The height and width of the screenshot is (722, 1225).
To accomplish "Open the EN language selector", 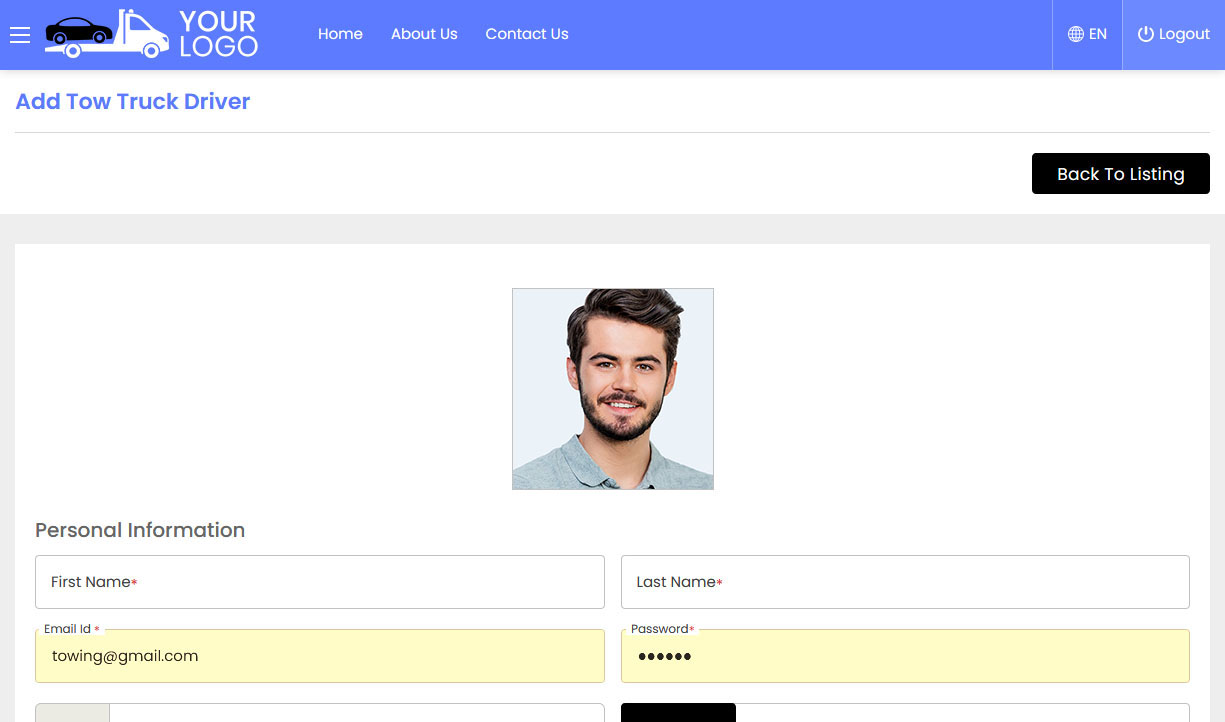I will pos(1088,35).
